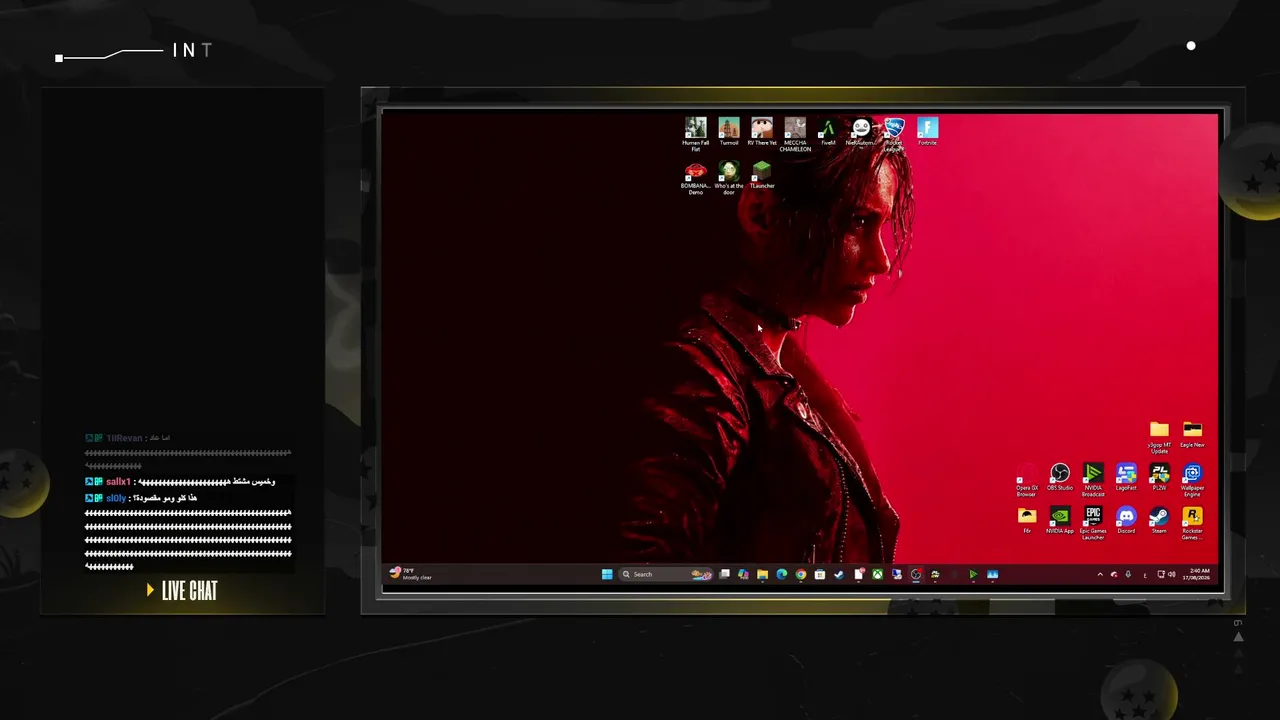
Task: Open the Eagle New folder
Action: (1192, 434)
